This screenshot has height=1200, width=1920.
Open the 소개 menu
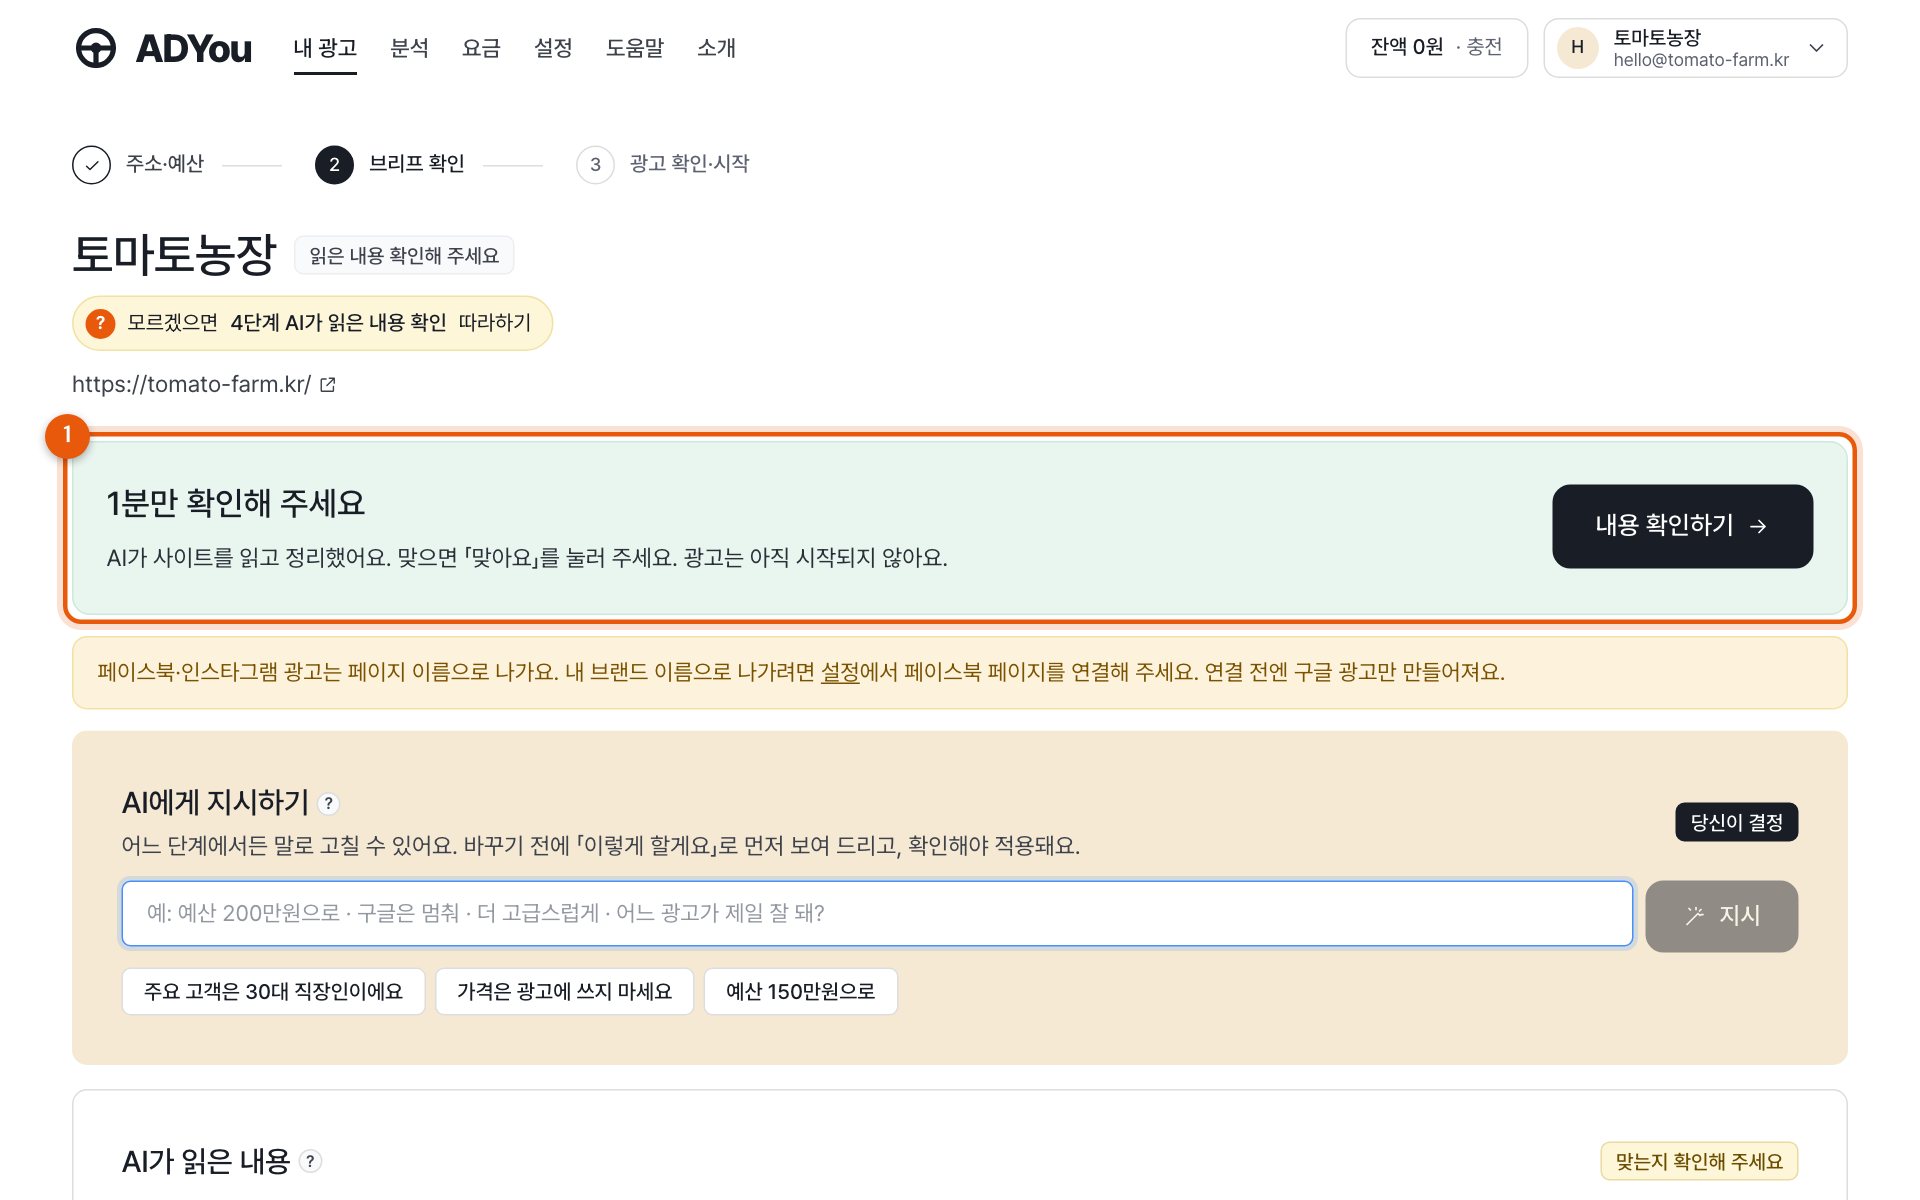(716, 48)
